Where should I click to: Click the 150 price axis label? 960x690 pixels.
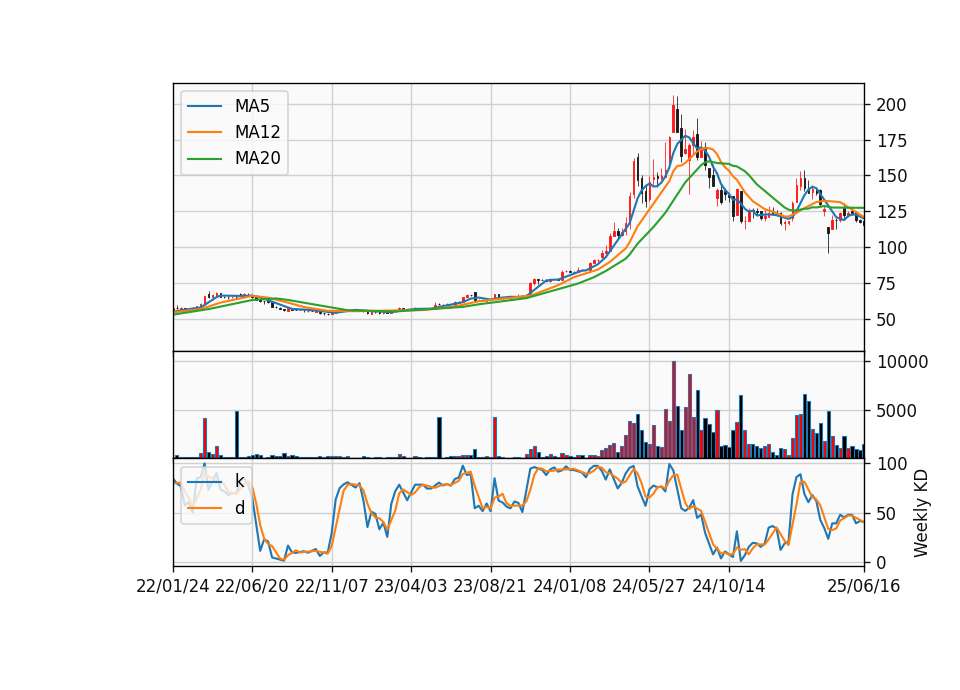891,176
